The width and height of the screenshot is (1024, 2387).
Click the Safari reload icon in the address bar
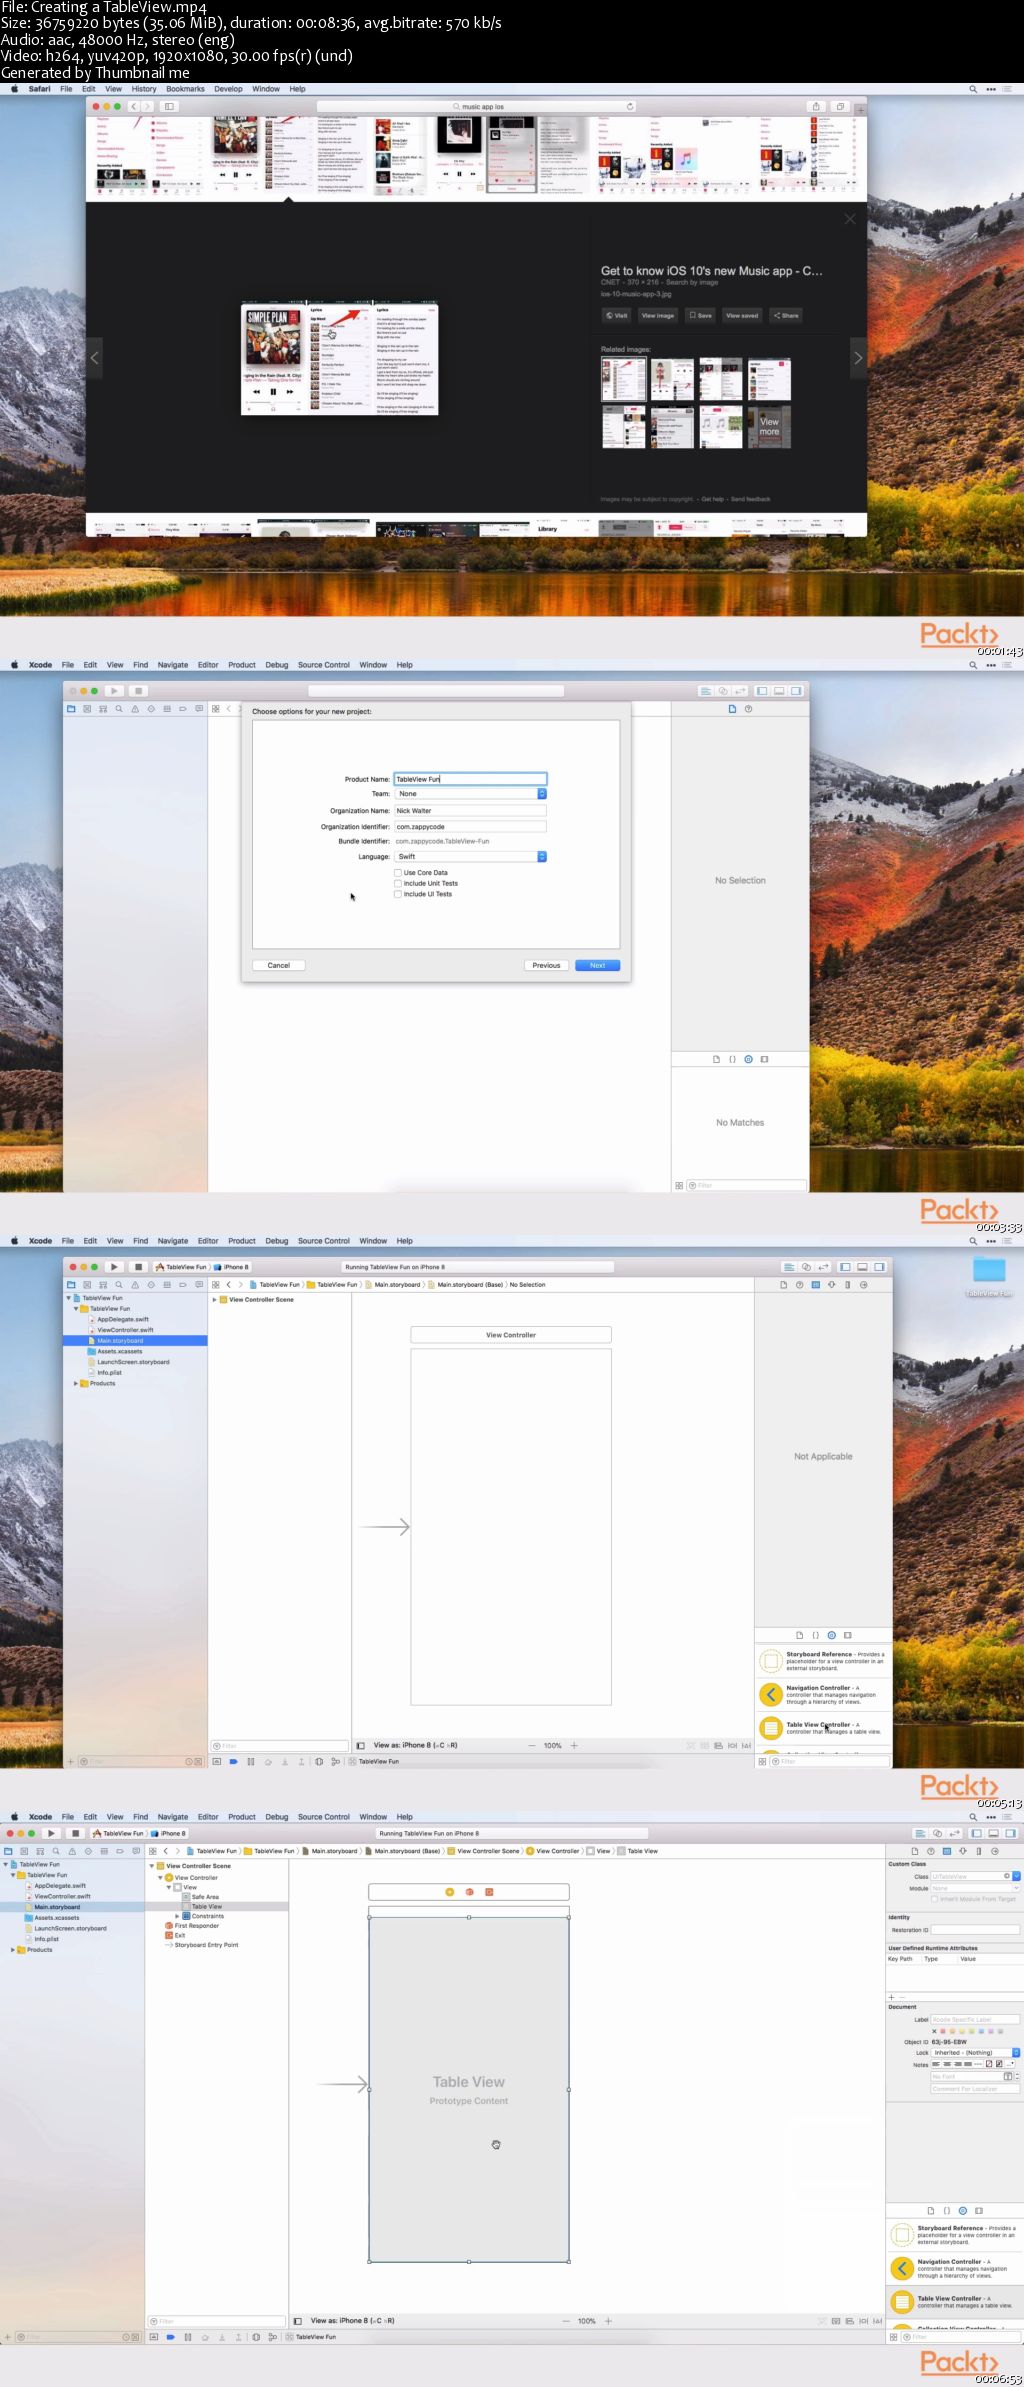pos(630,106)
